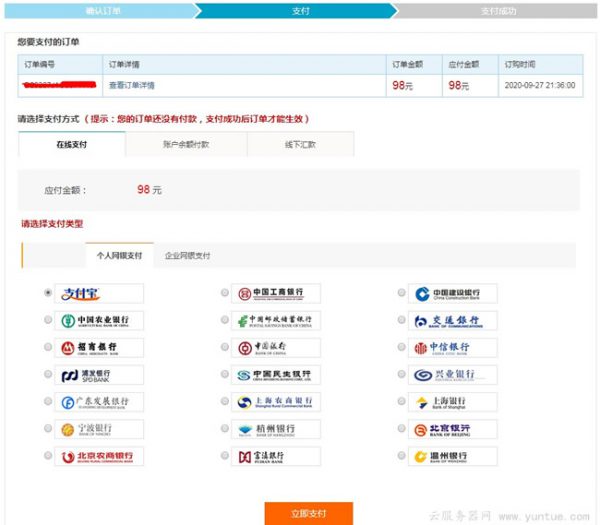Image resolution: width=600 pixels, height=525 pixels.
Task: Switch to 账户余额付款 tab
Action: (x=186, y=144)
